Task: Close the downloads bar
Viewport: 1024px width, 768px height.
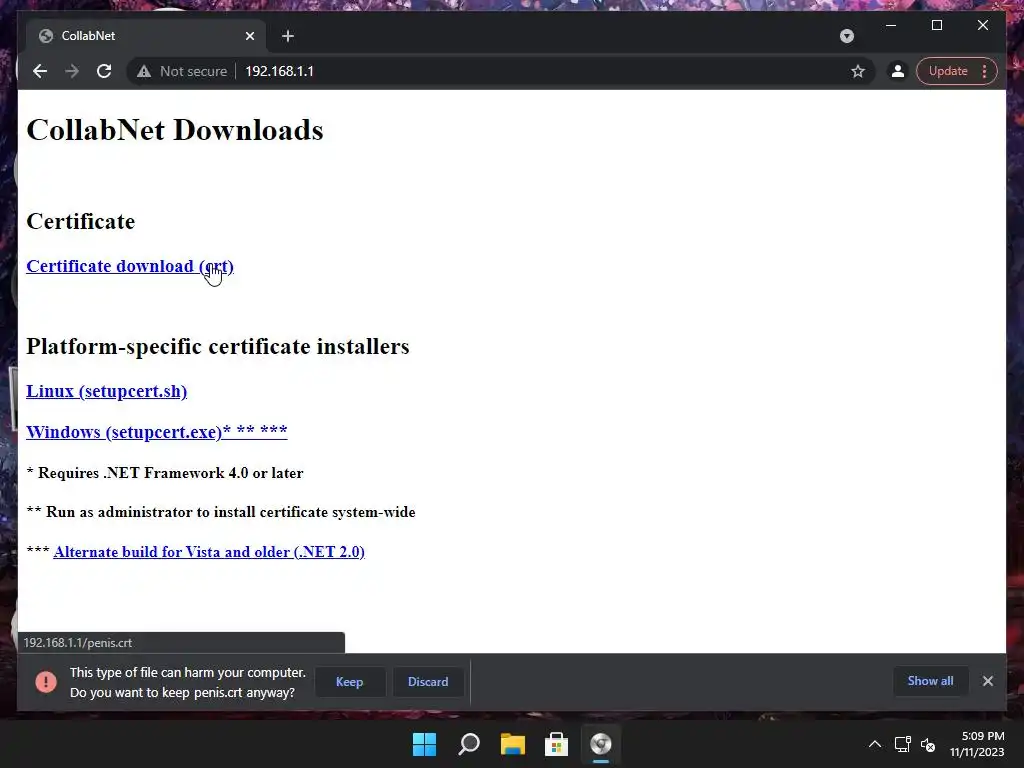Action: 988,681
